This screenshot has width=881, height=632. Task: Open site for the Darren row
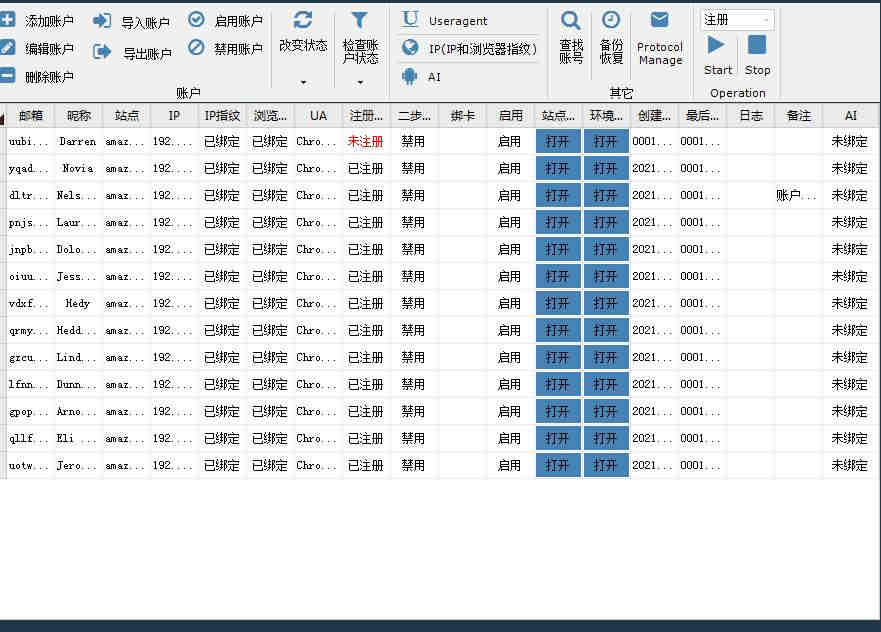[x=558, y=142]
